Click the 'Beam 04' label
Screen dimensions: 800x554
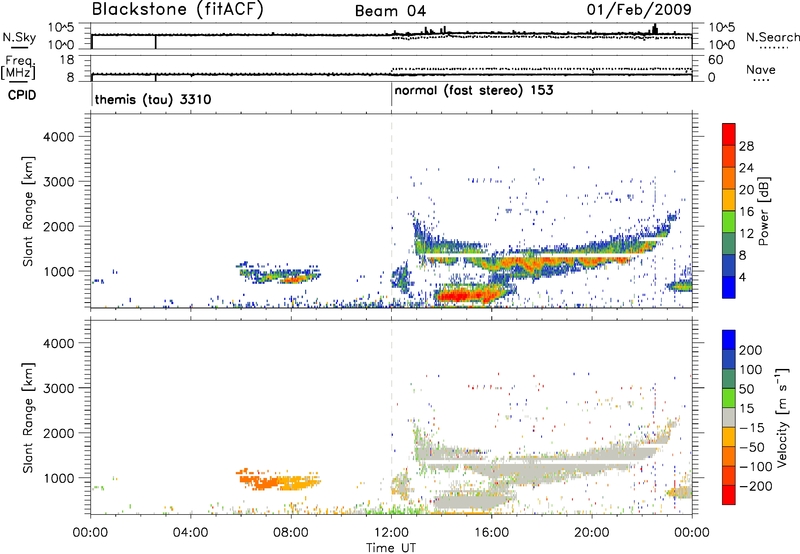tap(390, 11)
